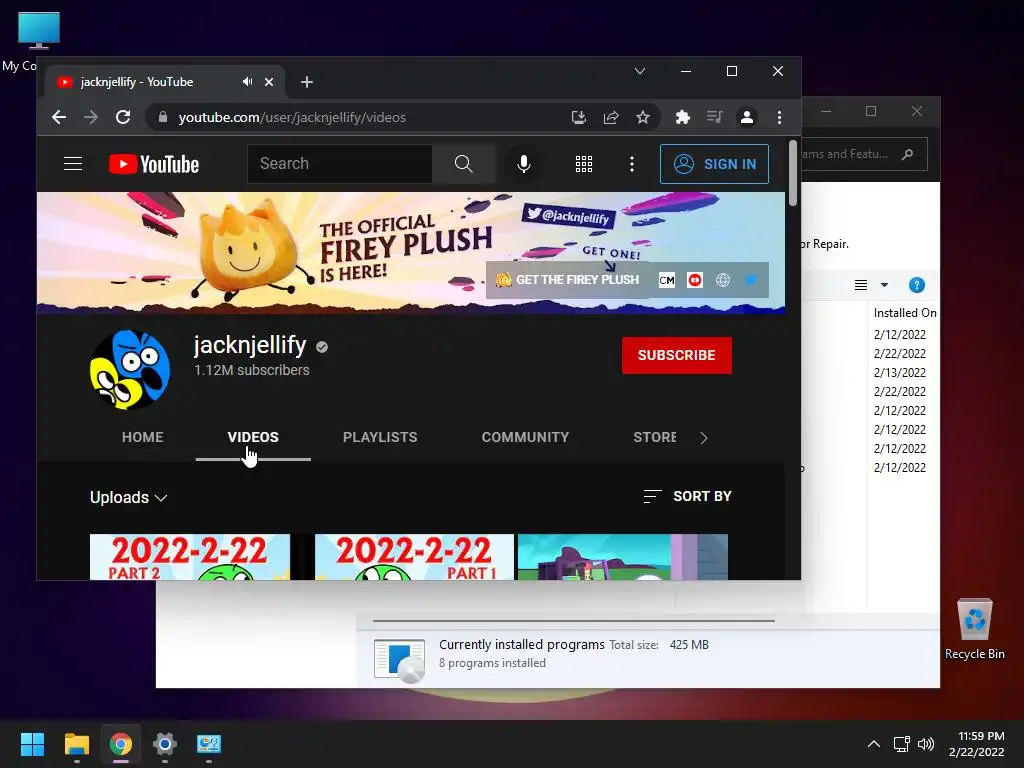Open the globe website banner icon
Screen dimensions: 1024x768
(x=723, y=280)
